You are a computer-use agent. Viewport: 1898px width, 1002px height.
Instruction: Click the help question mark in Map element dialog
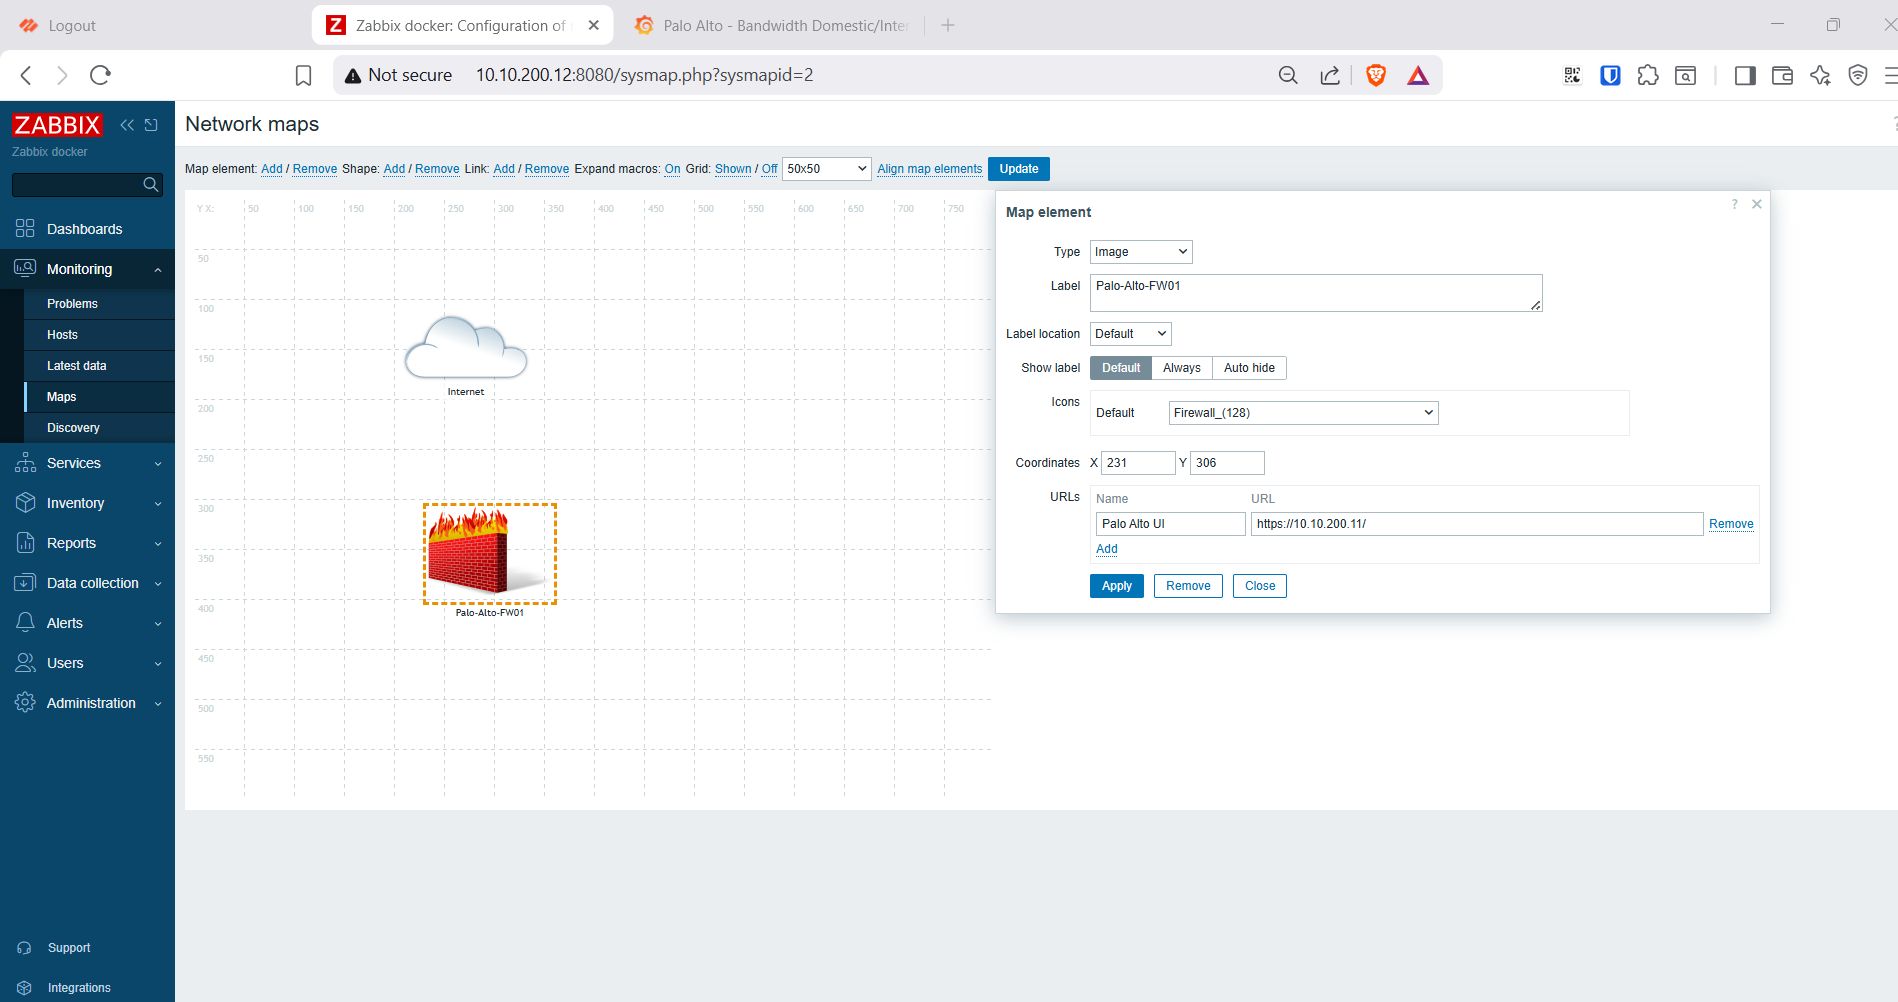click(1735, 204)
